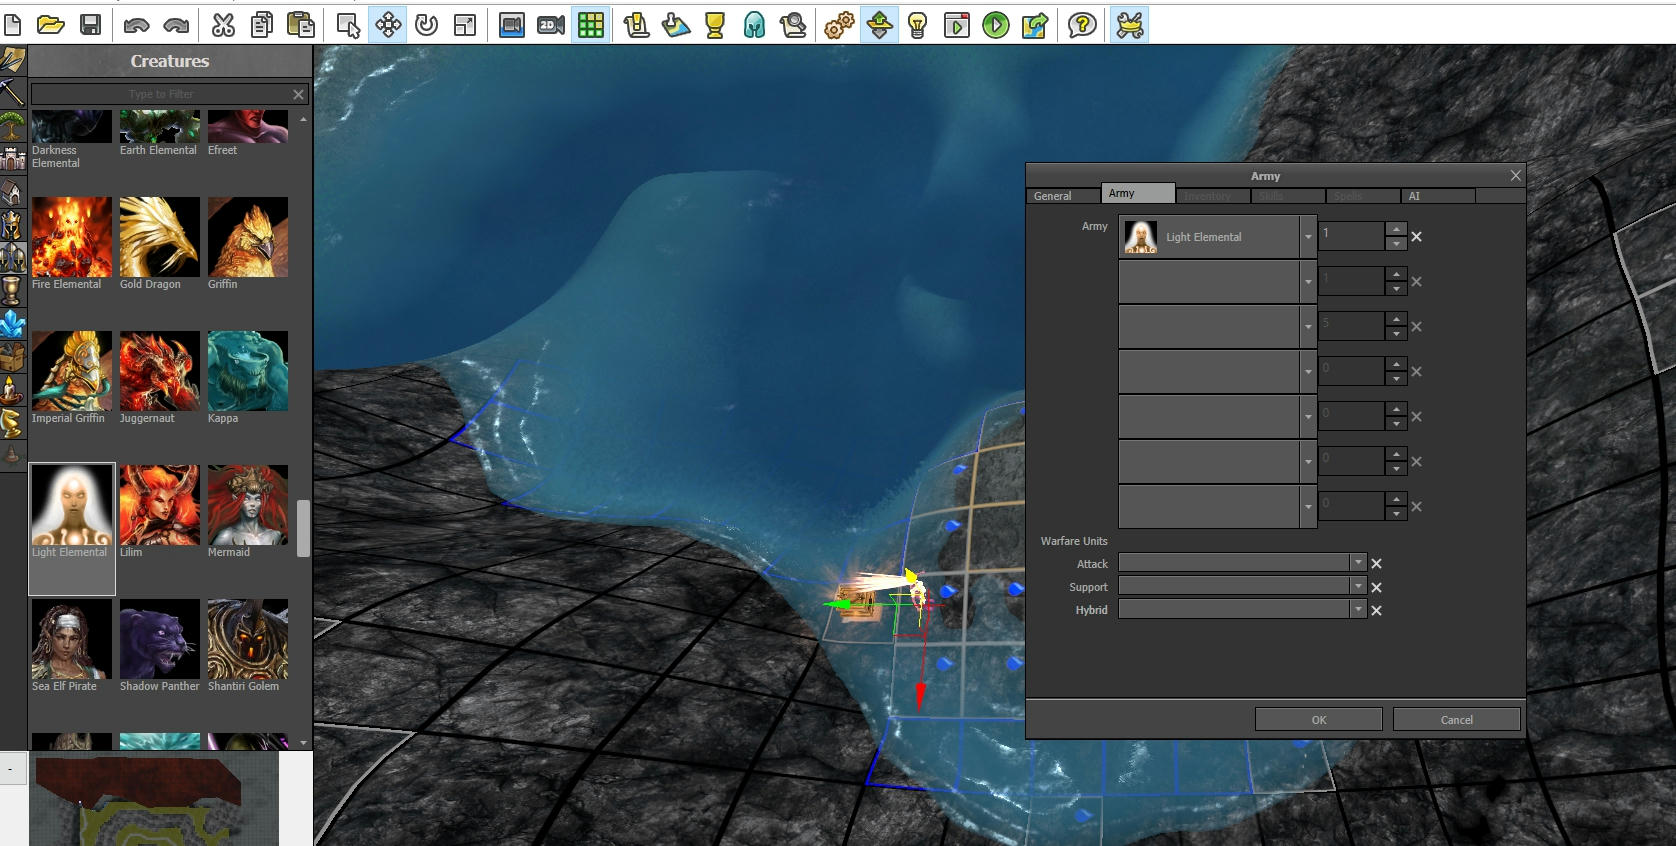Toggle the crossed tools icon at toolbar end
Image resolution: width=1676 pixels, height=846 pixels.
click(x=1130, y=25)
